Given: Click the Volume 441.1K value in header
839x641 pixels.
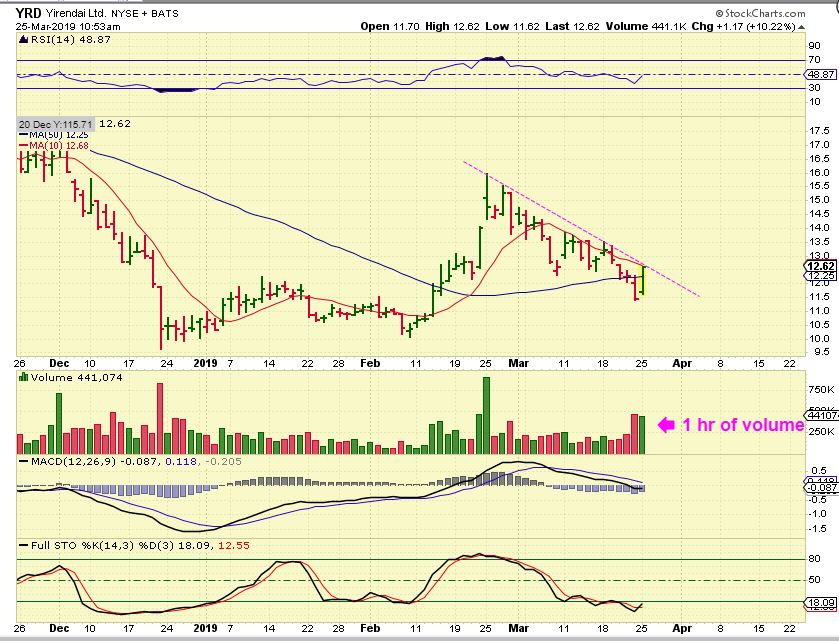Looking at the screenshot, I should (x=646, y=26).
